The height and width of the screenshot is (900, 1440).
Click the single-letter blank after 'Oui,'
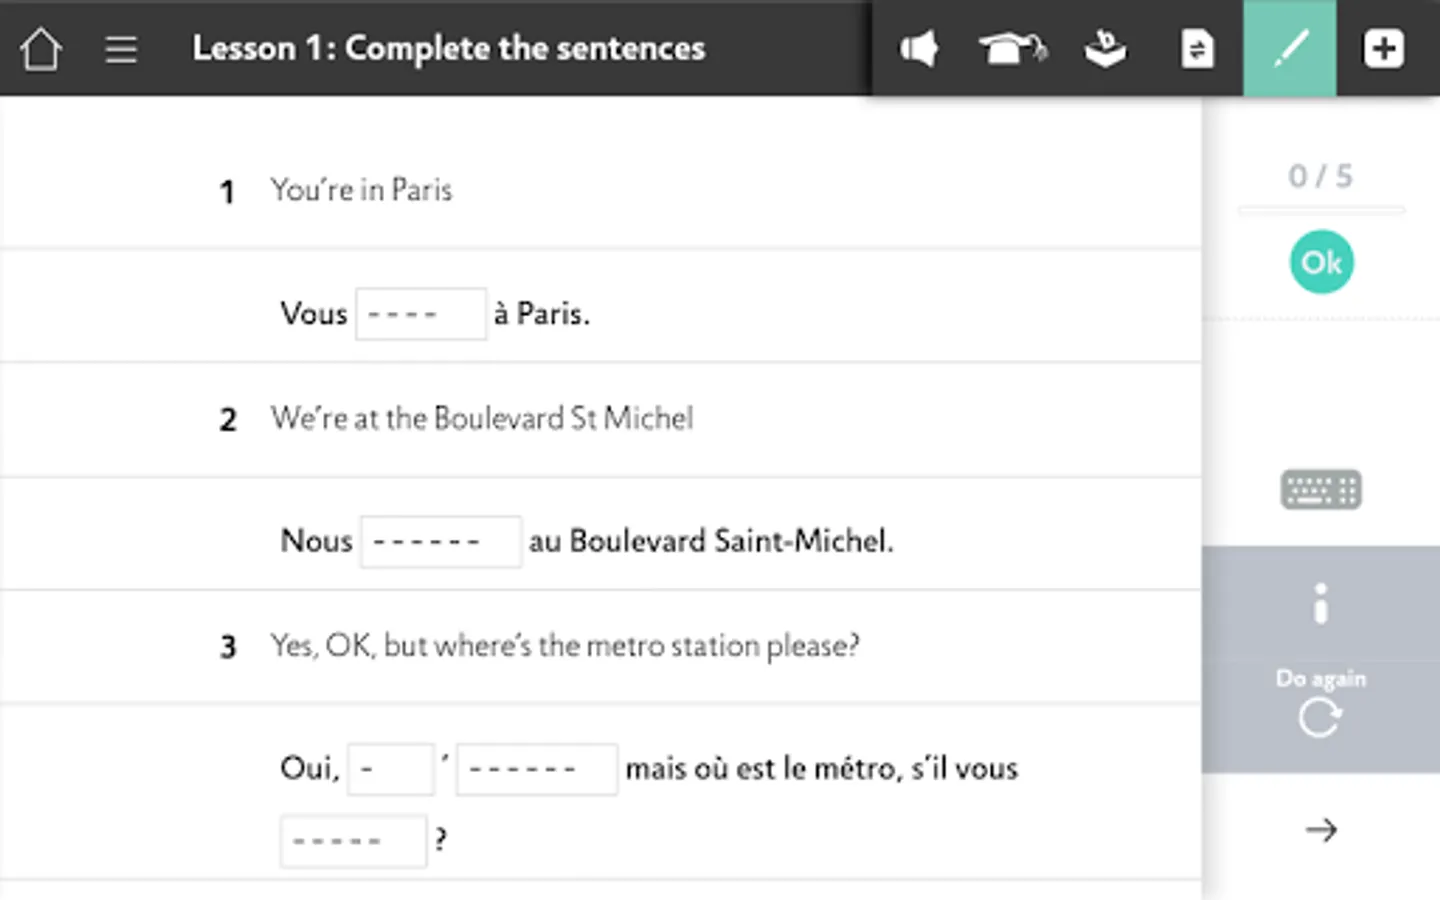(390, 769)
